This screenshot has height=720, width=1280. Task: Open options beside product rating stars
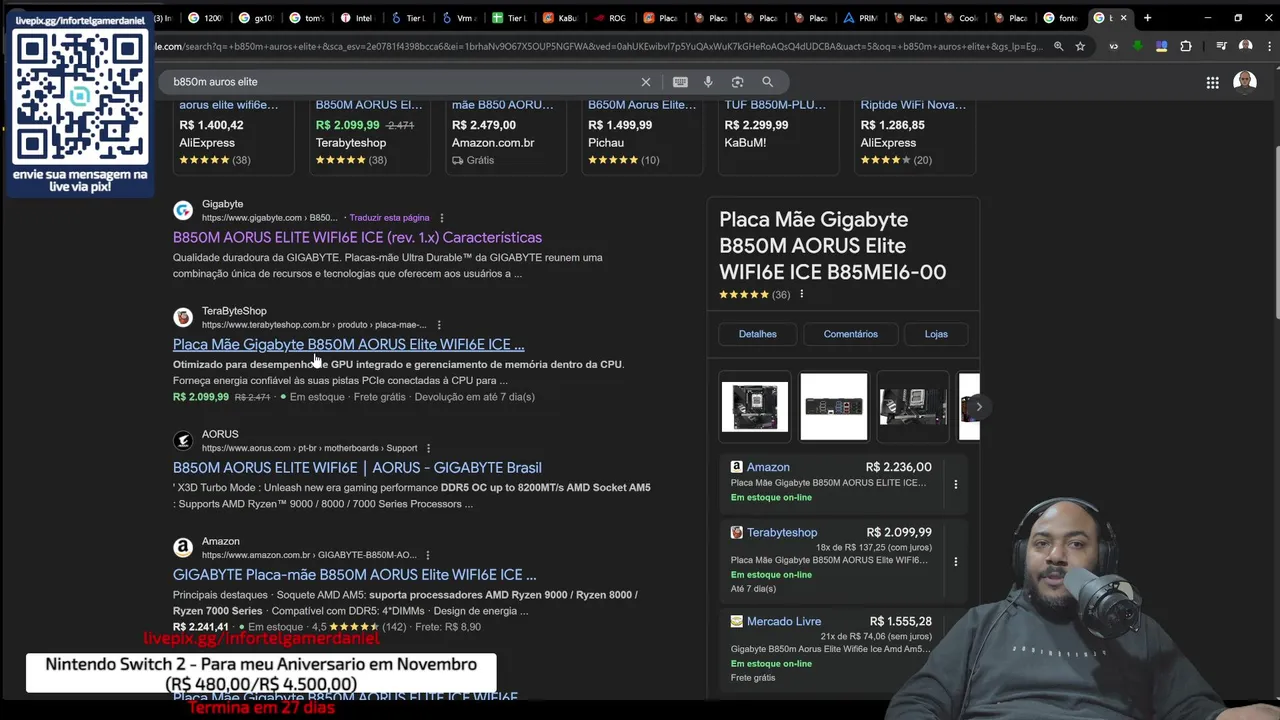801,294
